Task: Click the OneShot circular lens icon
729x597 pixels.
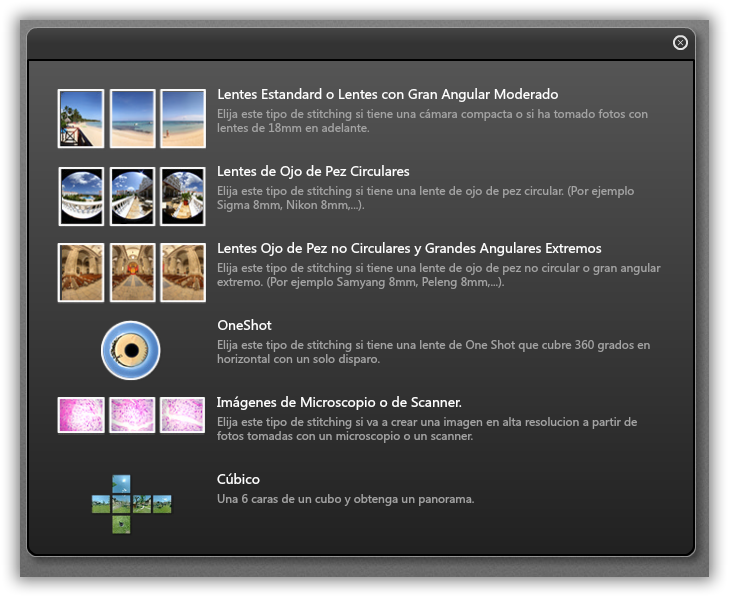Action: point(131,350)
